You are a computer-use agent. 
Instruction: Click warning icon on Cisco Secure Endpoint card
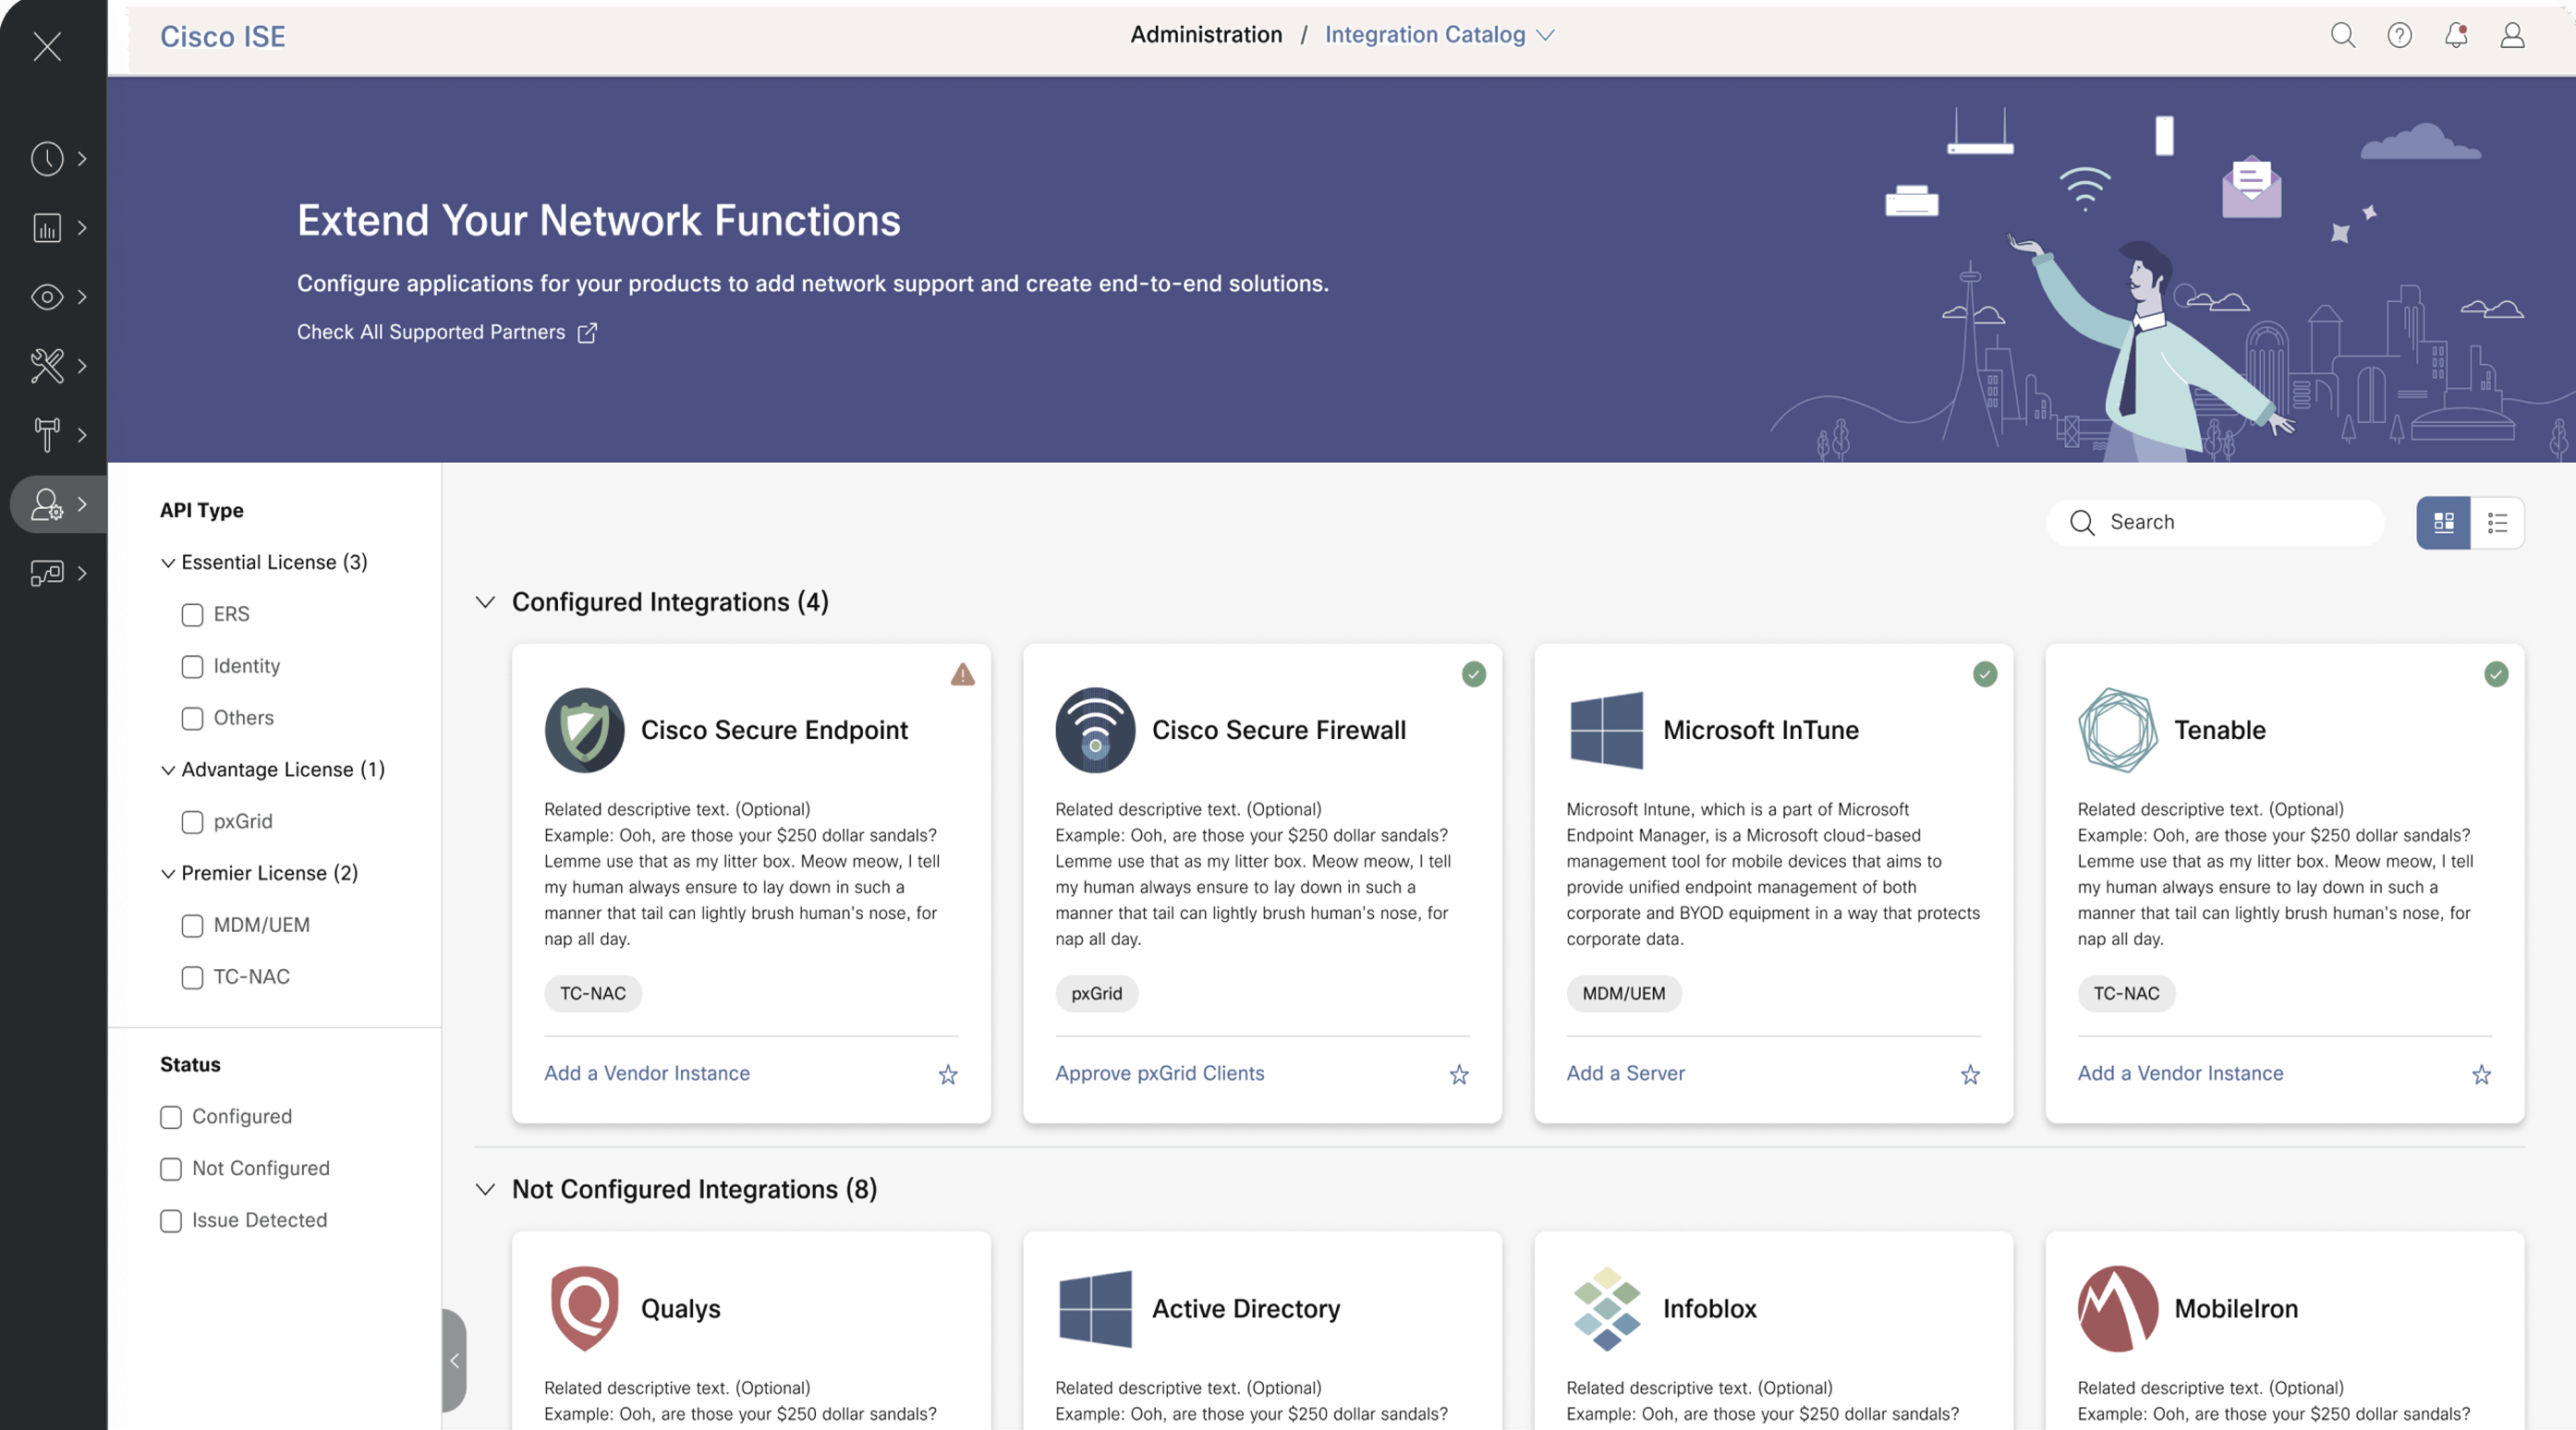[x=962, y=674]
